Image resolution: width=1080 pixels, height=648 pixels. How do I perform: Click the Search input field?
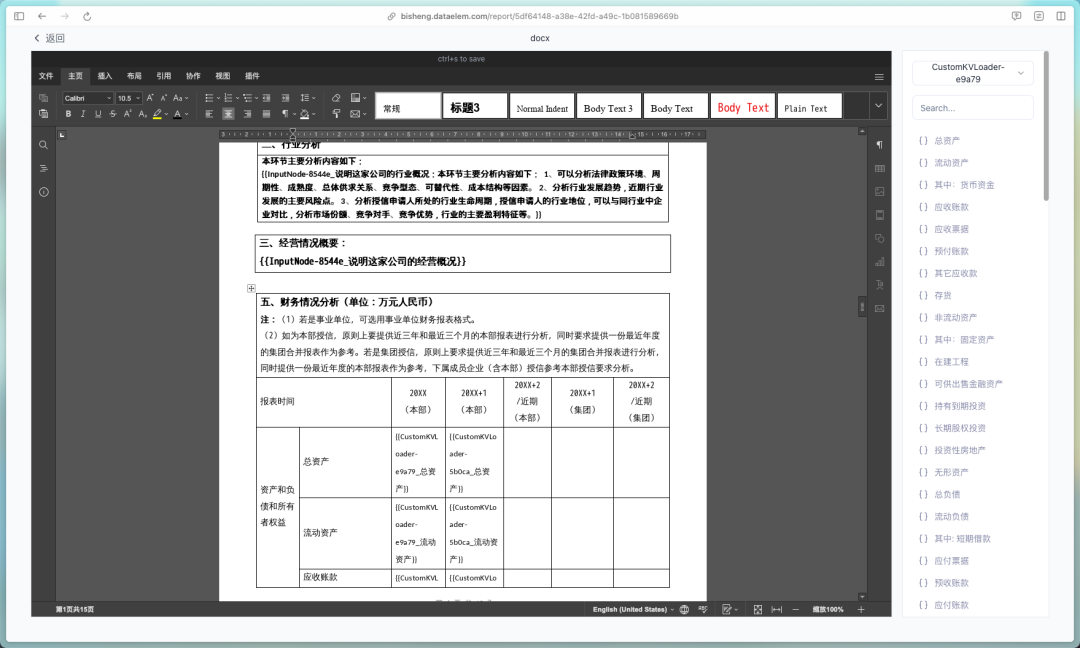(973, 108)
